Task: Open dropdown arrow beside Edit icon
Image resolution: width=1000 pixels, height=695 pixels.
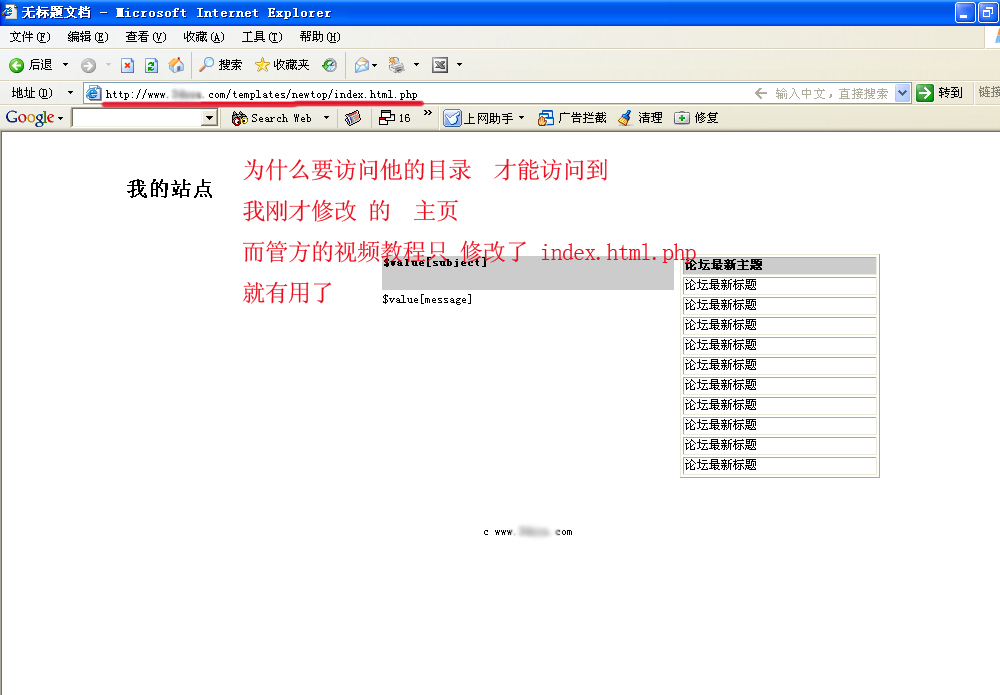Action: pos(459,65)
